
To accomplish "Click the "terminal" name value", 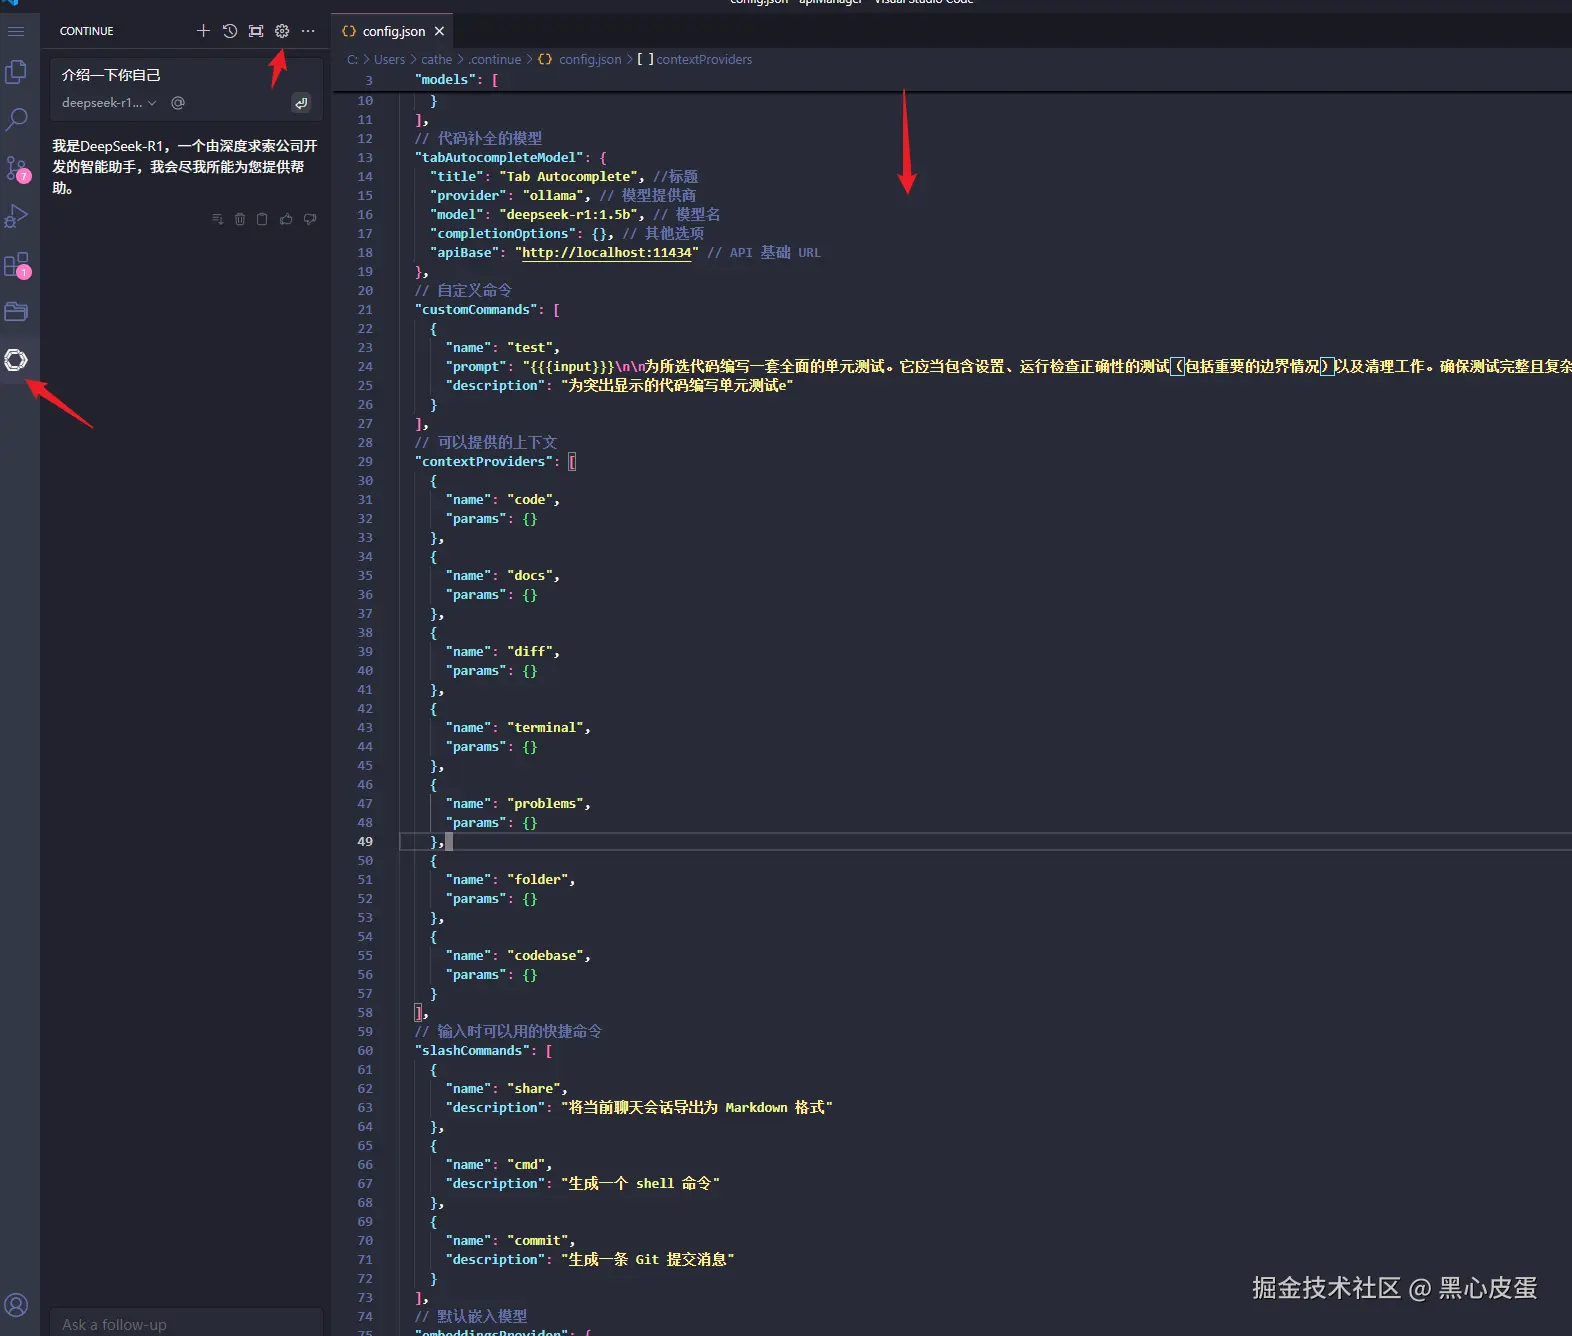I will tap(545, 728).
